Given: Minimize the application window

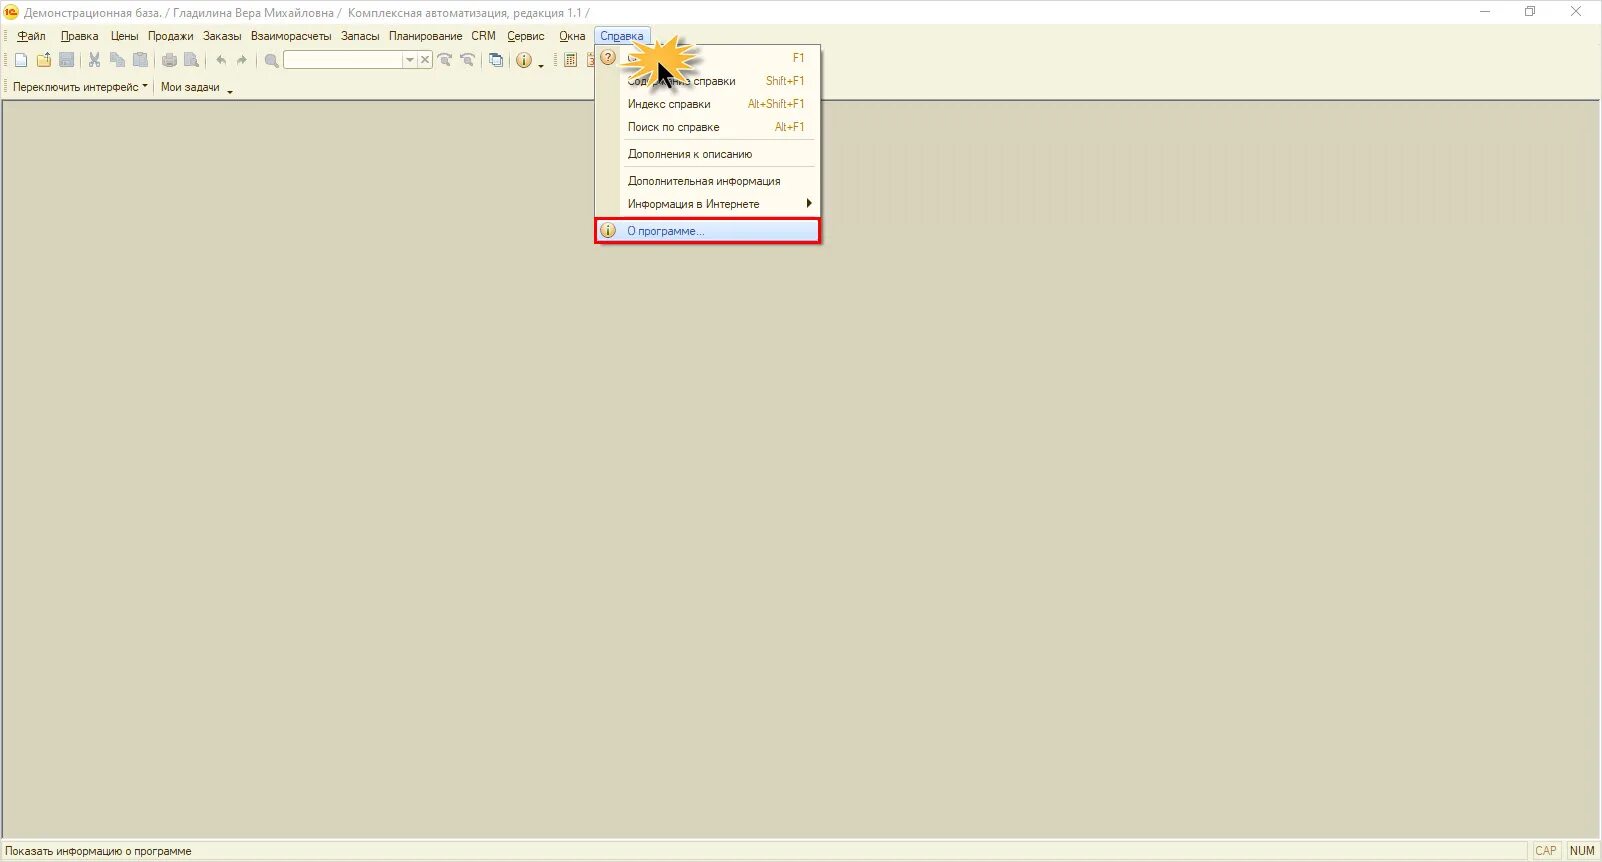Looking at the screenshot, I should click(1485, 12).
